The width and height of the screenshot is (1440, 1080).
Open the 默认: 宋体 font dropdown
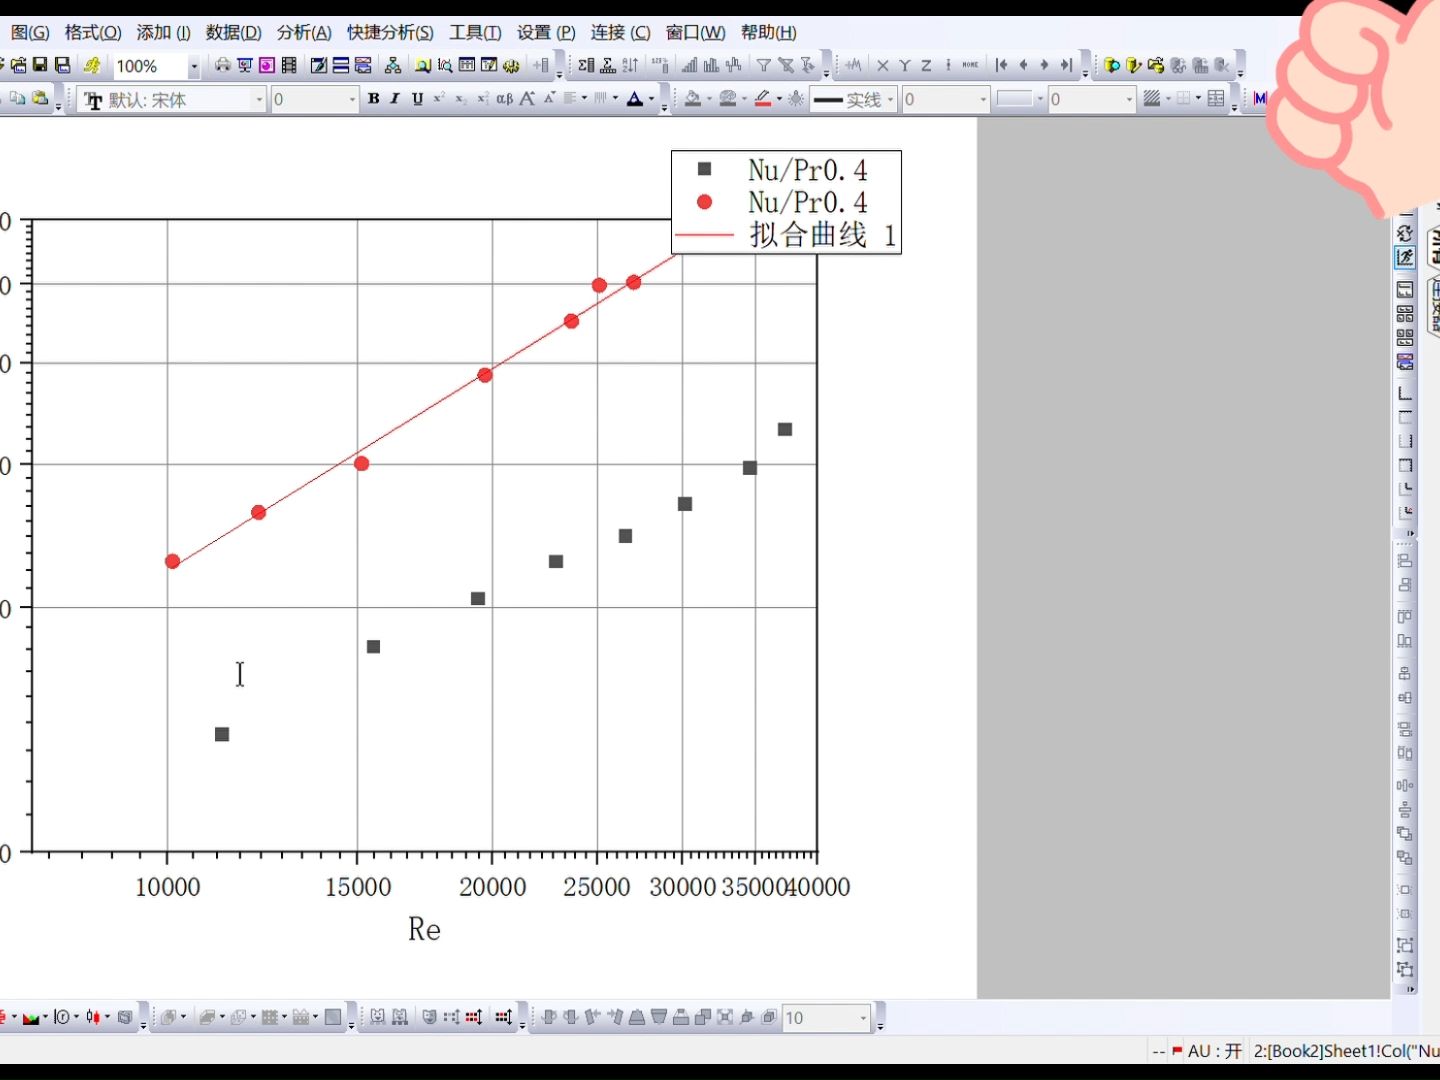258,99
